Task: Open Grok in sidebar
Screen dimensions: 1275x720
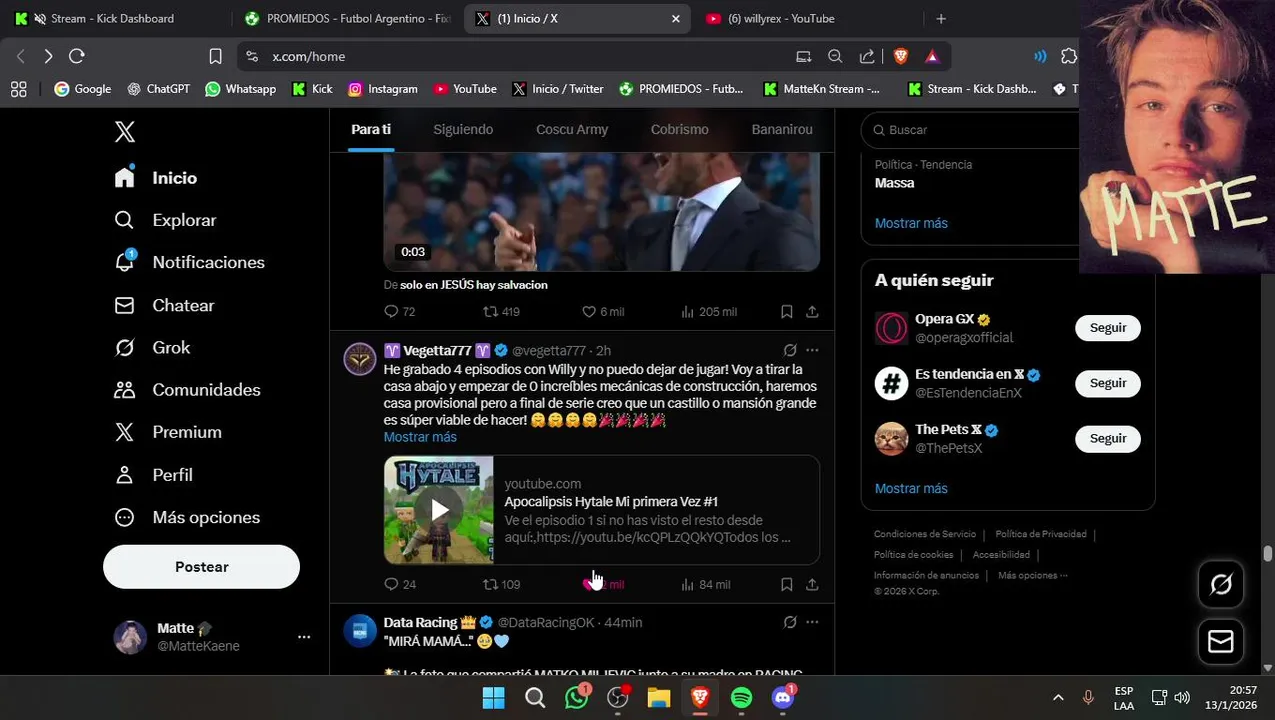Action: coord(152,347)
